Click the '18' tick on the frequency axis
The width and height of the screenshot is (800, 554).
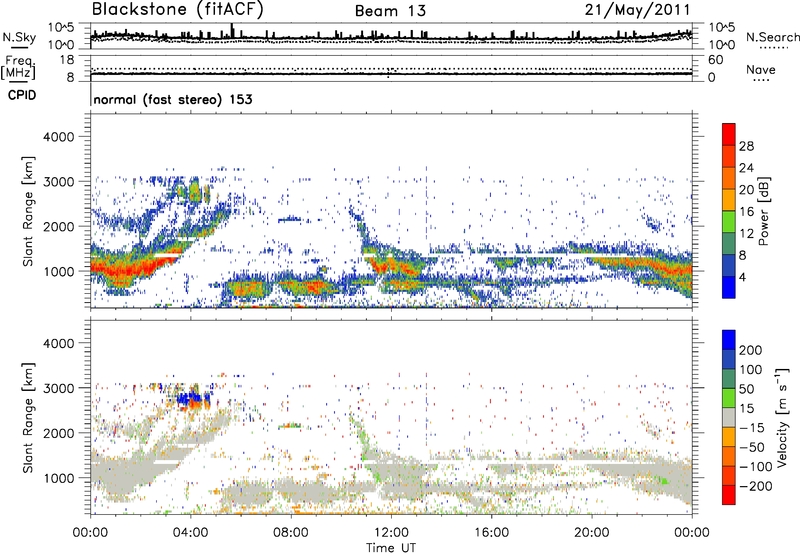click(67, 60)
